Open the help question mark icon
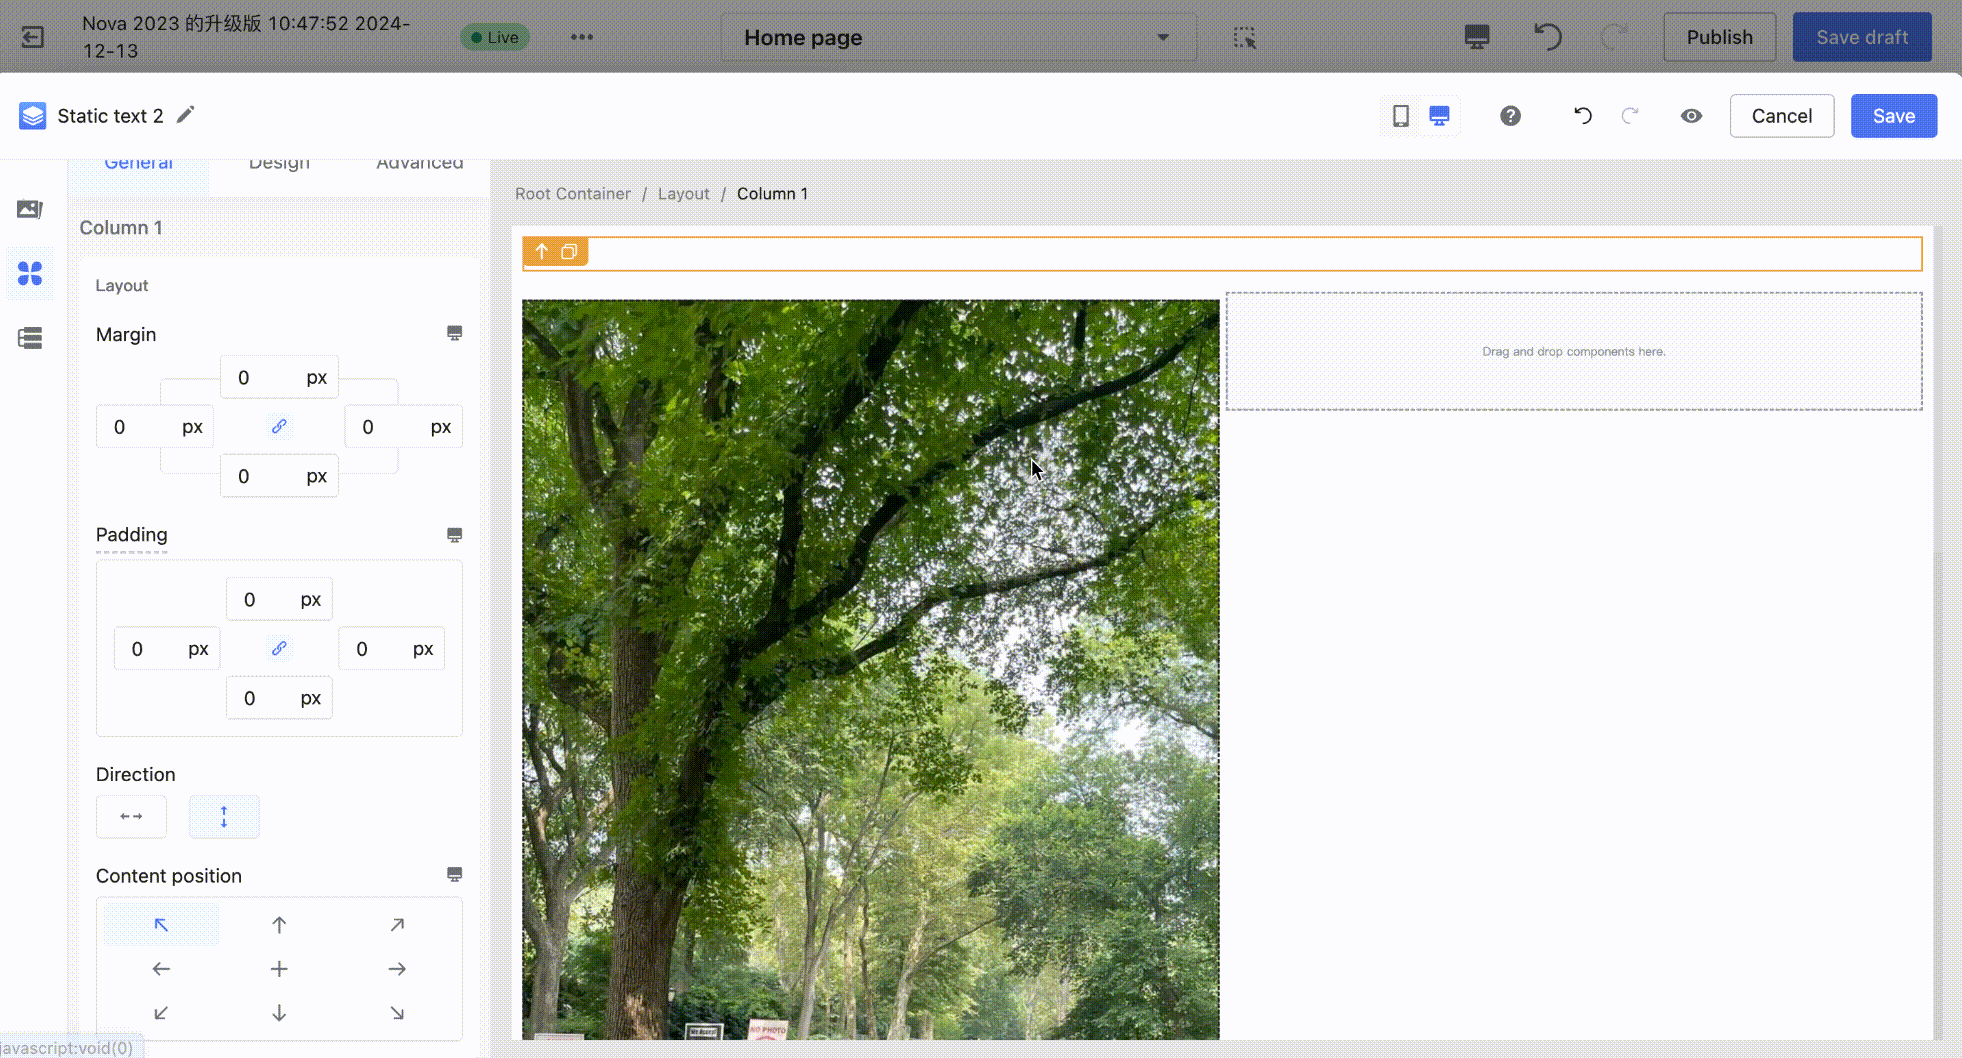 [x=1510, y=116]
